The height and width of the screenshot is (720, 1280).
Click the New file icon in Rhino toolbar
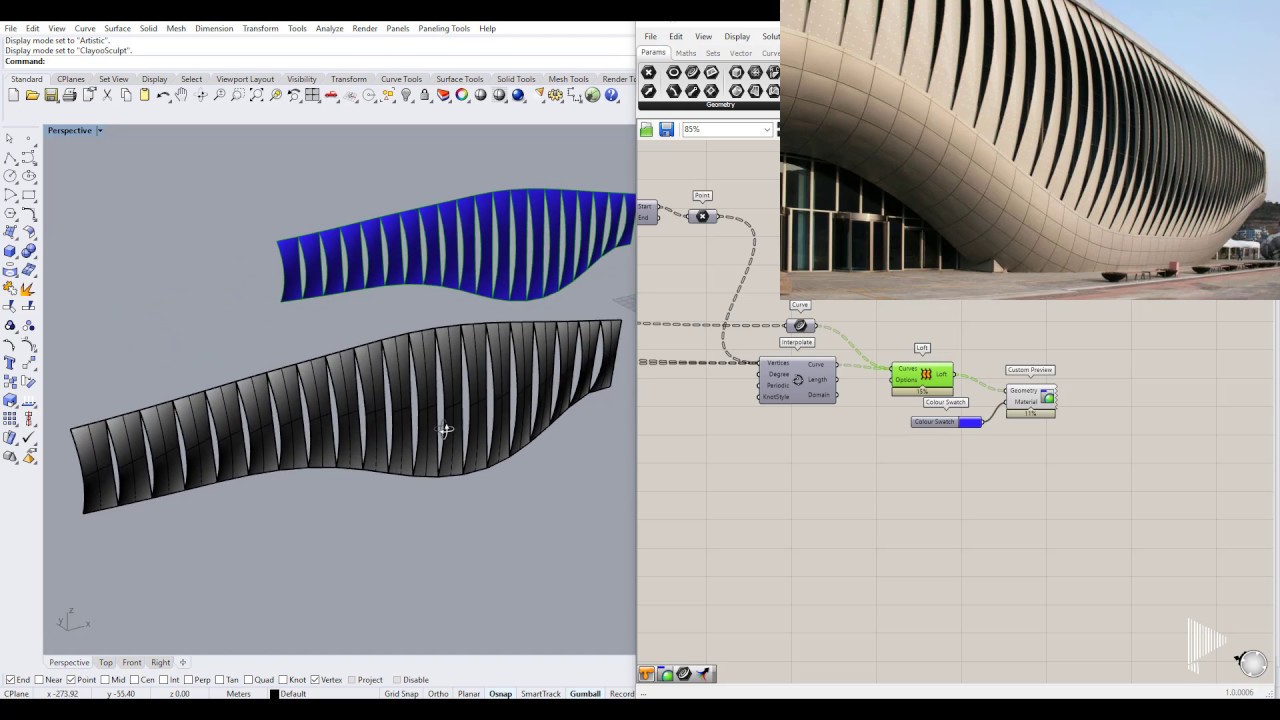pyautogui.click(x=13, y=95)
